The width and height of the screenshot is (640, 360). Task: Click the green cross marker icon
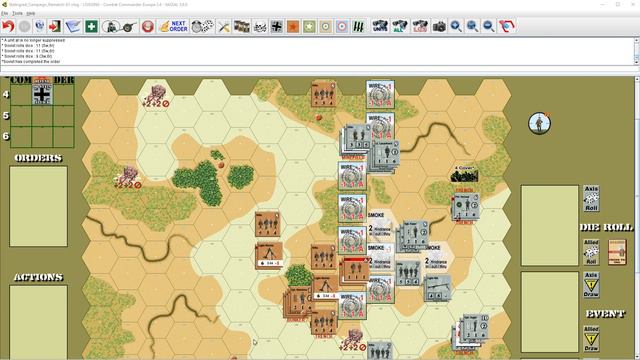pyautogui.click(x=91, y=27)
